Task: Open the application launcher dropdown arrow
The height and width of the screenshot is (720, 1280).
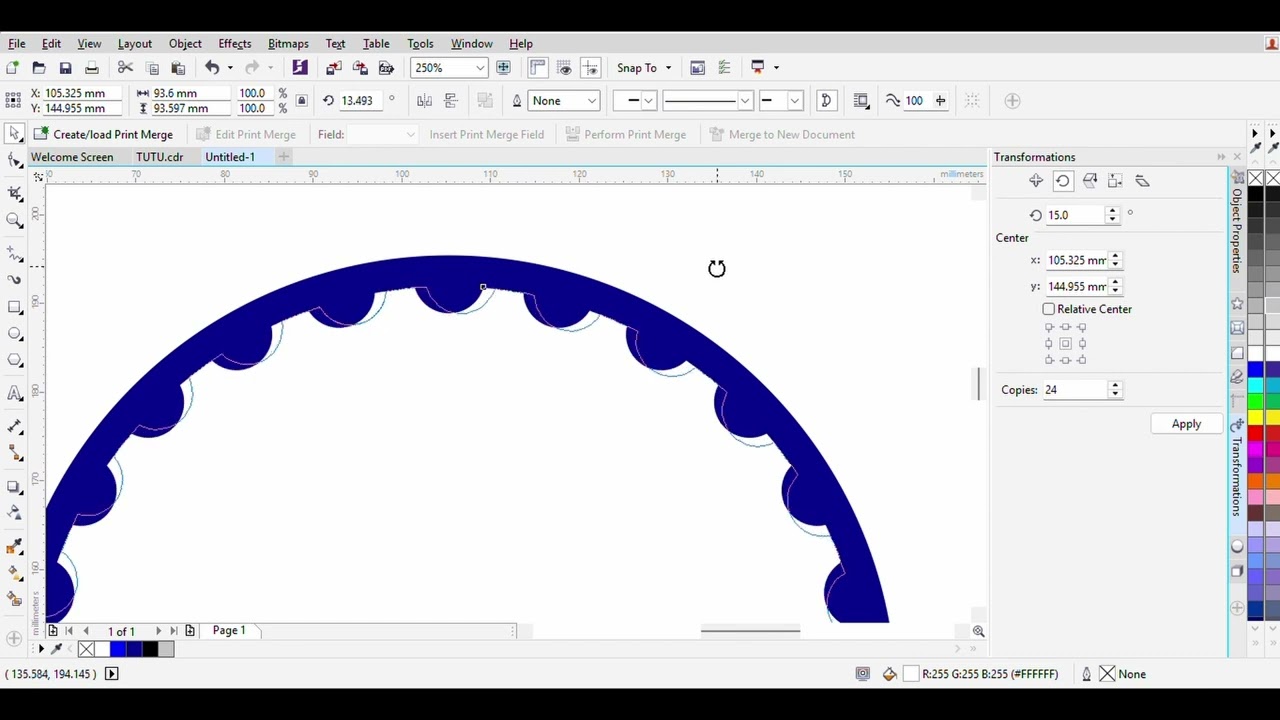Action: point(776,68)
